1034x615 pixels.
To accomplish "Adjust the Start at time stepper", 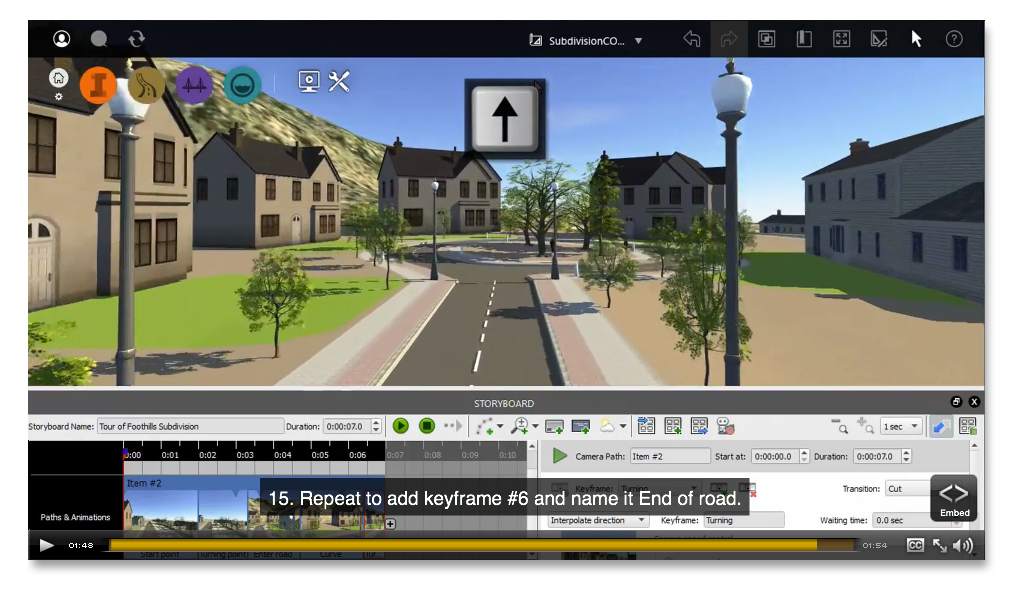I will 803,456.
